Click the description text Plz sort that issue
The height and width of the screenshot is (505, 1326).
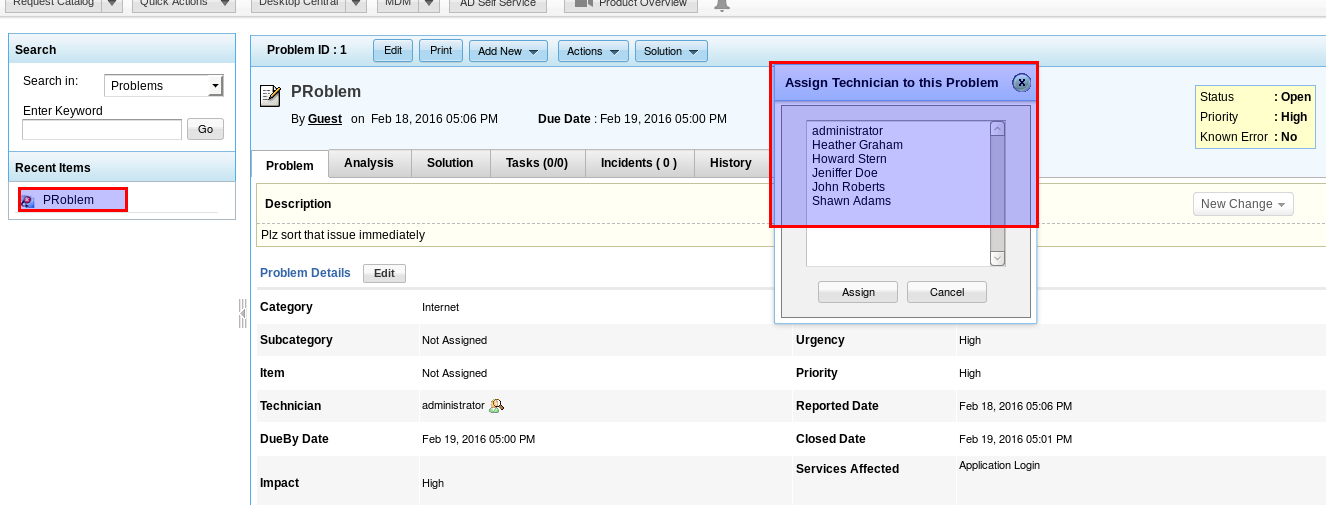[343, 235]
